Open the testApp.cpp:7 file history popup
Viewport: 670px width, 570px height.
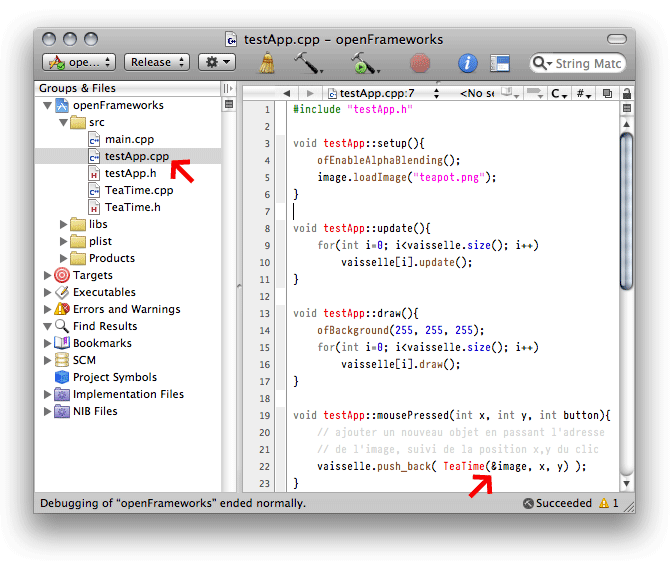(375, 93)
